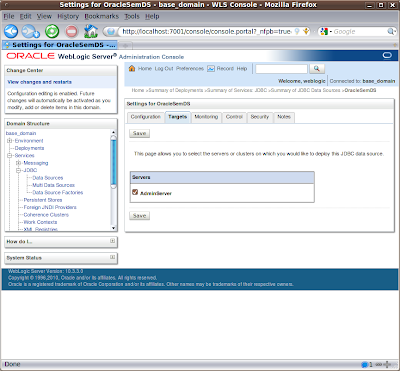Stop loading with the red stop icon

tap(71, 32)
